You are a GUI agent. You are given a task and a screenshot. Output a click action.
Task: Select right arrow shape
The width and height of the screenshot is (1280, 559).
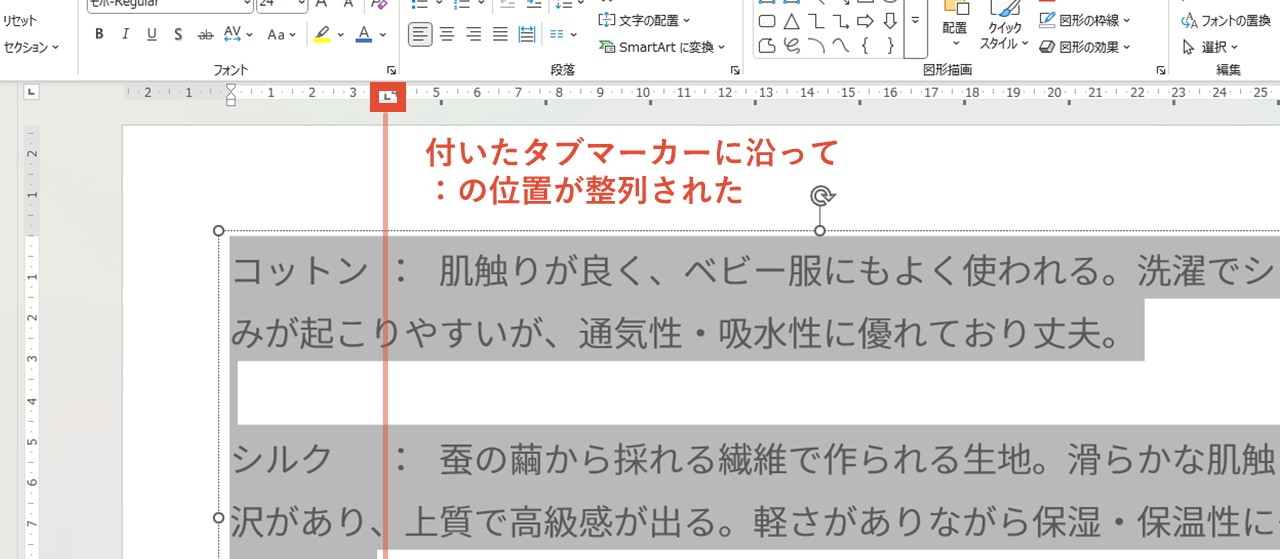tap(866, 21)
